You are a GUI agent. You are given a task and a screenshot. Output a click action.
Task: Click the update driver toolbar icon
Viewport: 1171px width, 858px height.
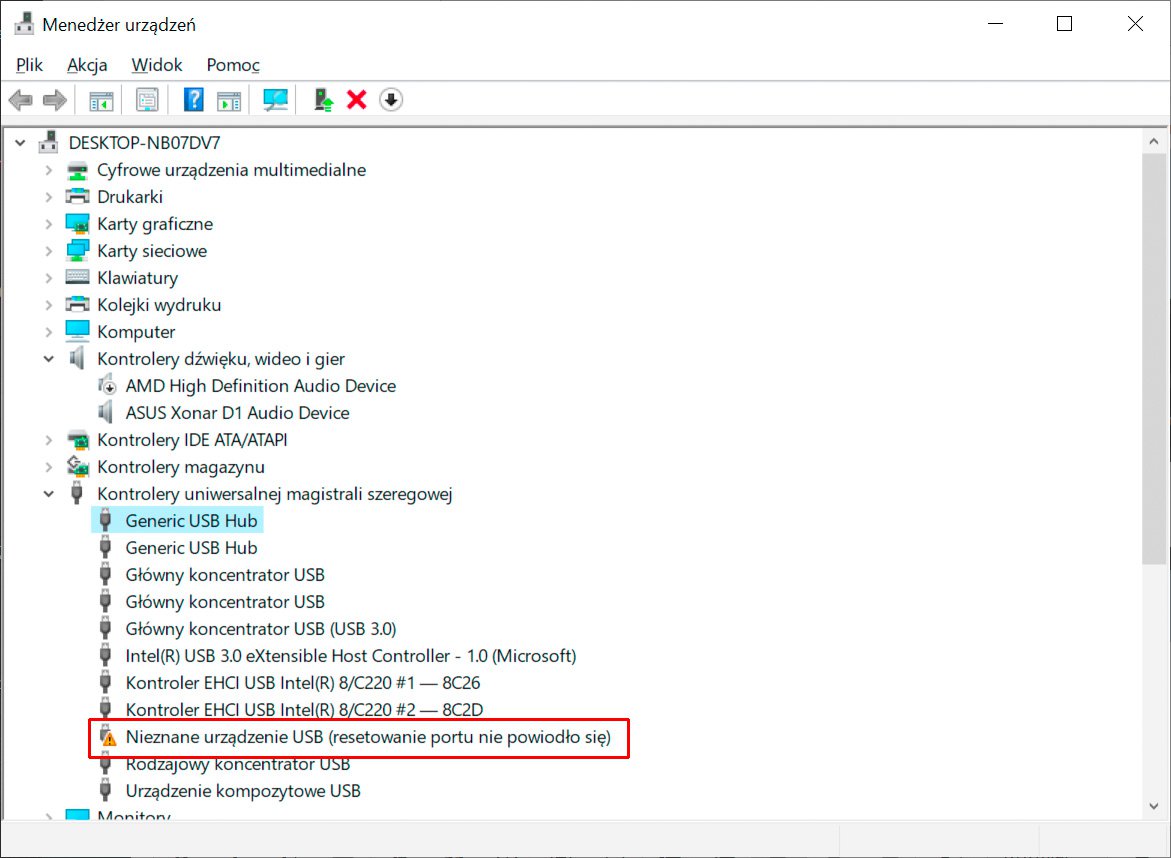(323, 99)
